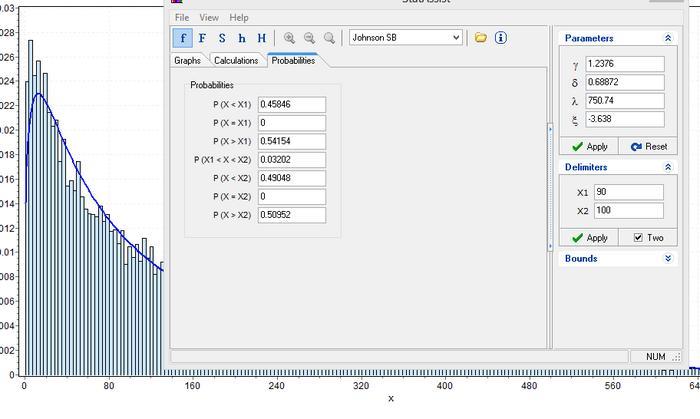Collapse the Parameters panel
This screenshot has width=700, height=419.
[668, 38]
